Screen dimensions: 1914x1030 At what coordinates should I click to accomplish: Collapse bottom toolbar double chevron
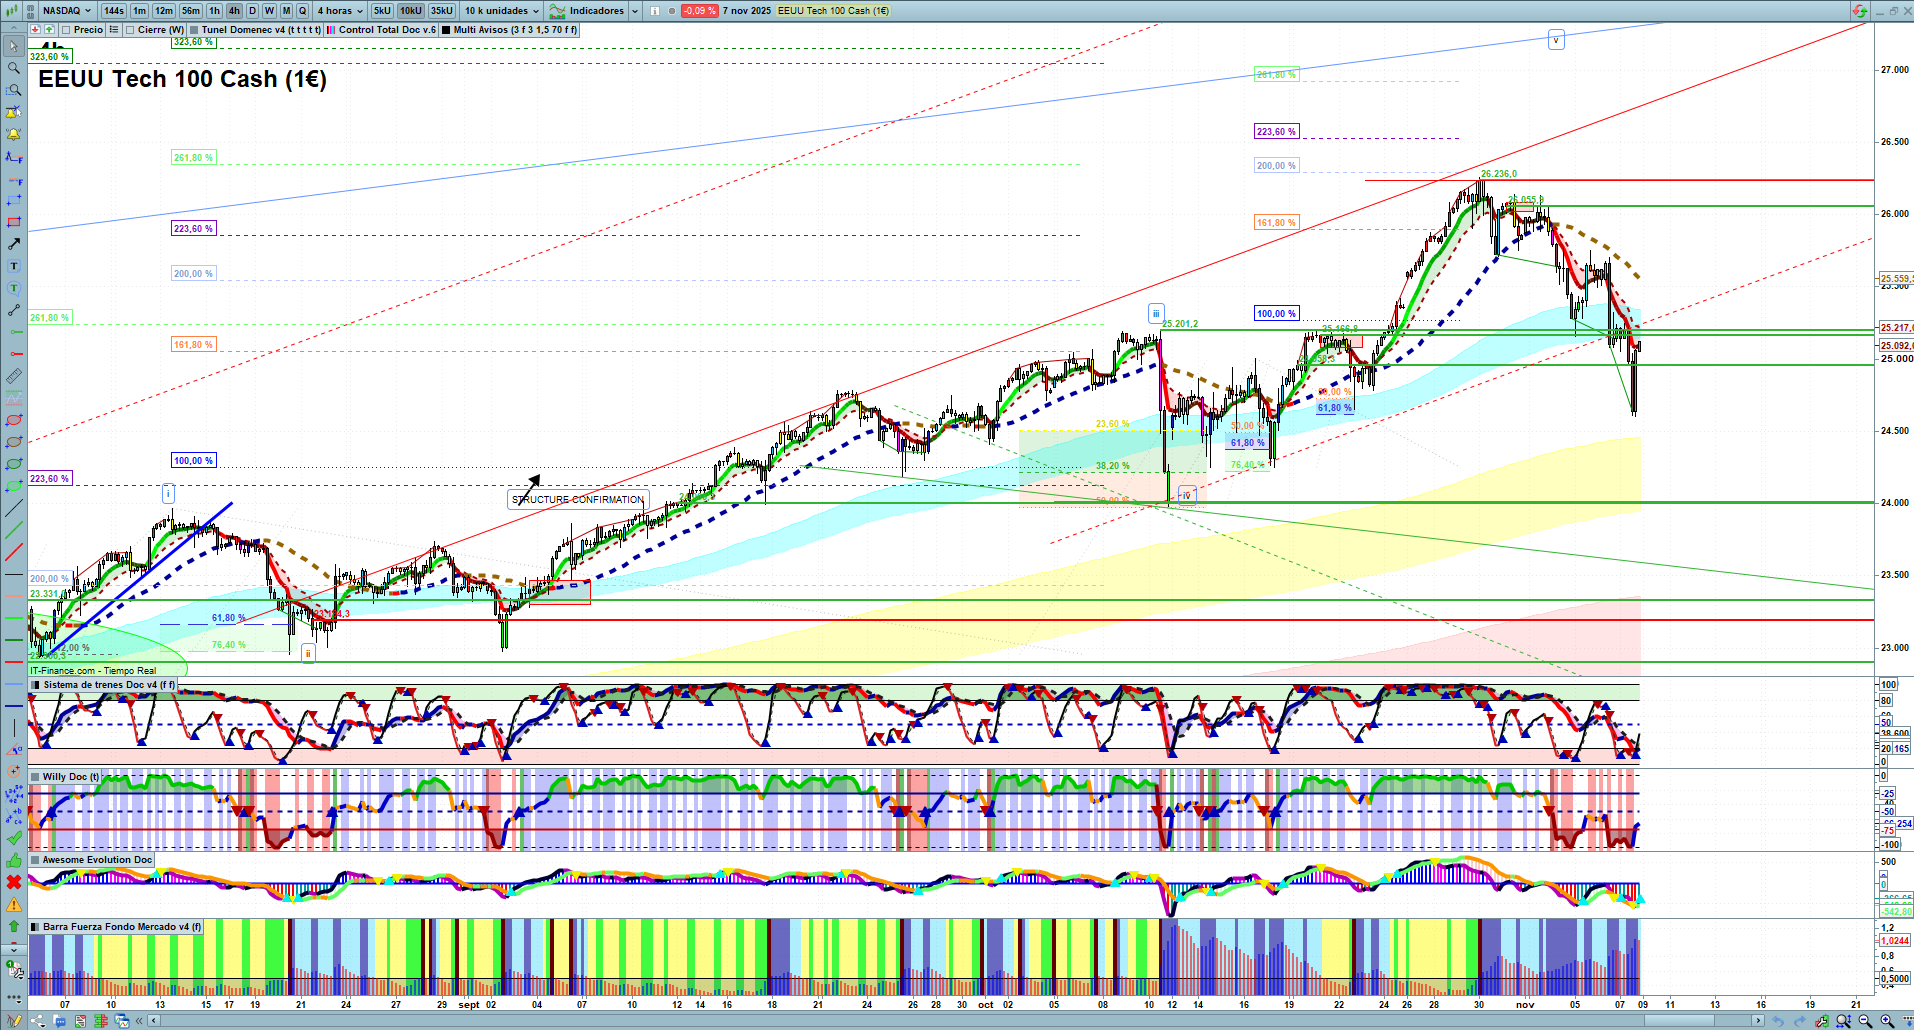(141, 1021)
